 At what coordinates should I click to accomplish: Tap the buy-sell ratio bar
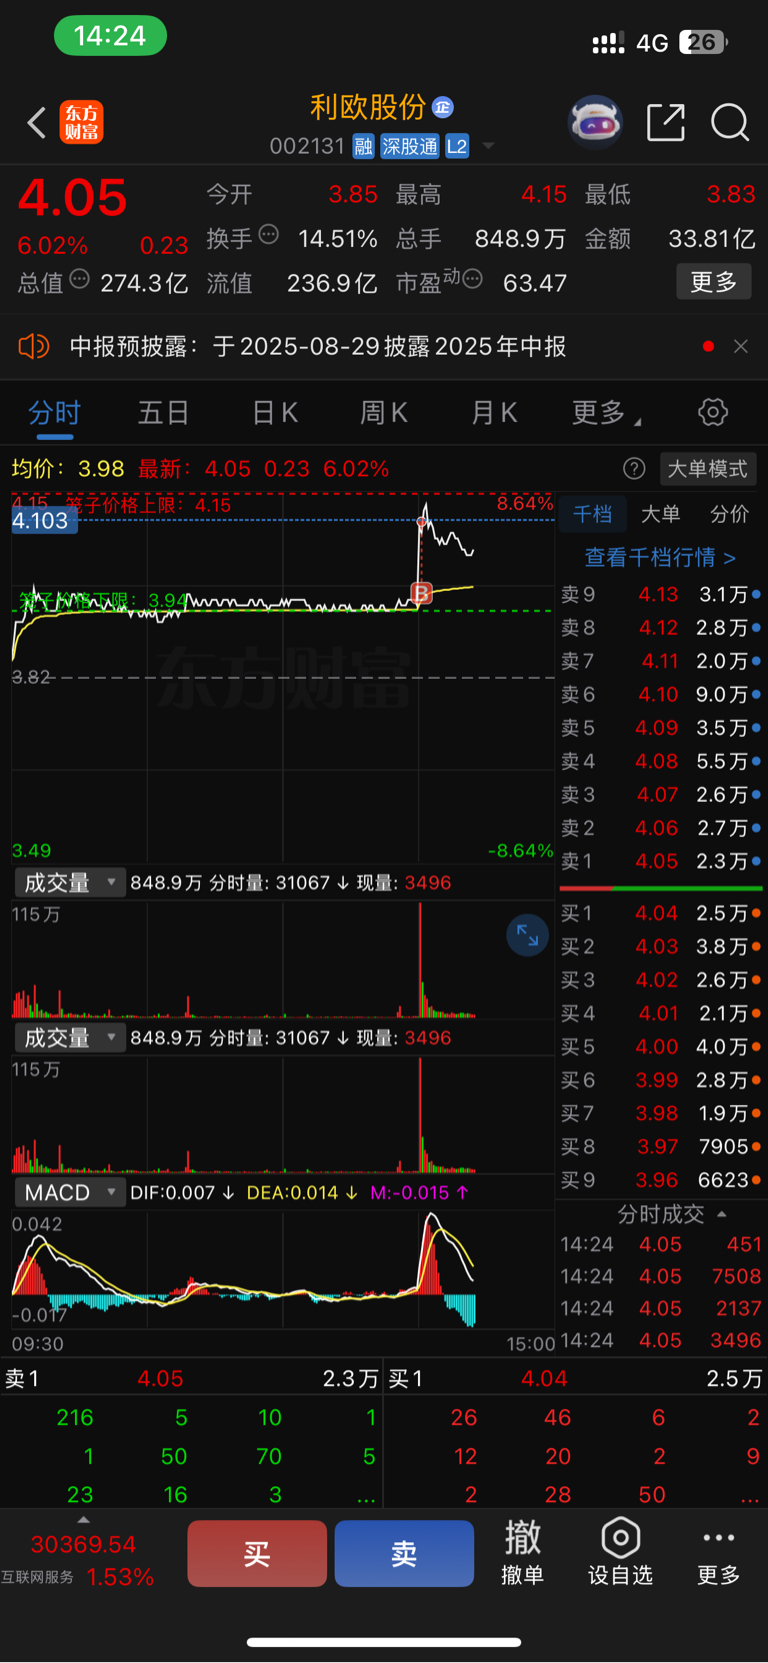tap(661, 888)
